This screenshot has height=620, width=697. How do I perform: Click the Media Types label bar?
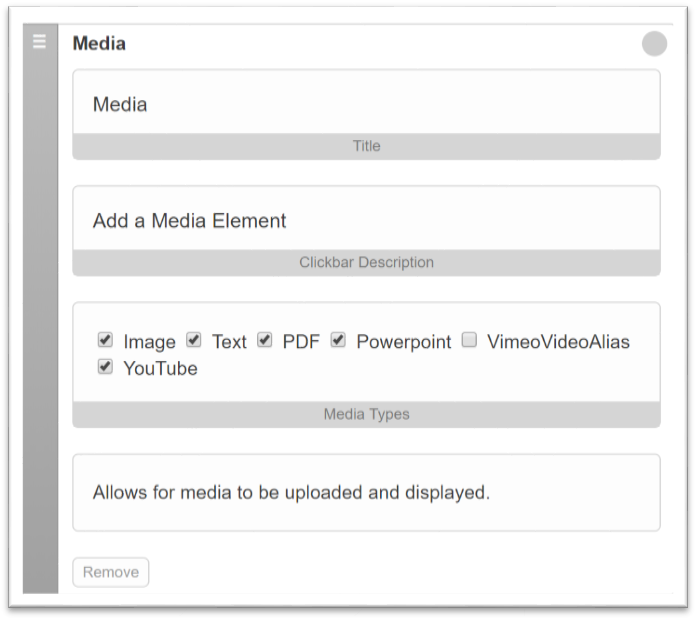click(366, 414)
